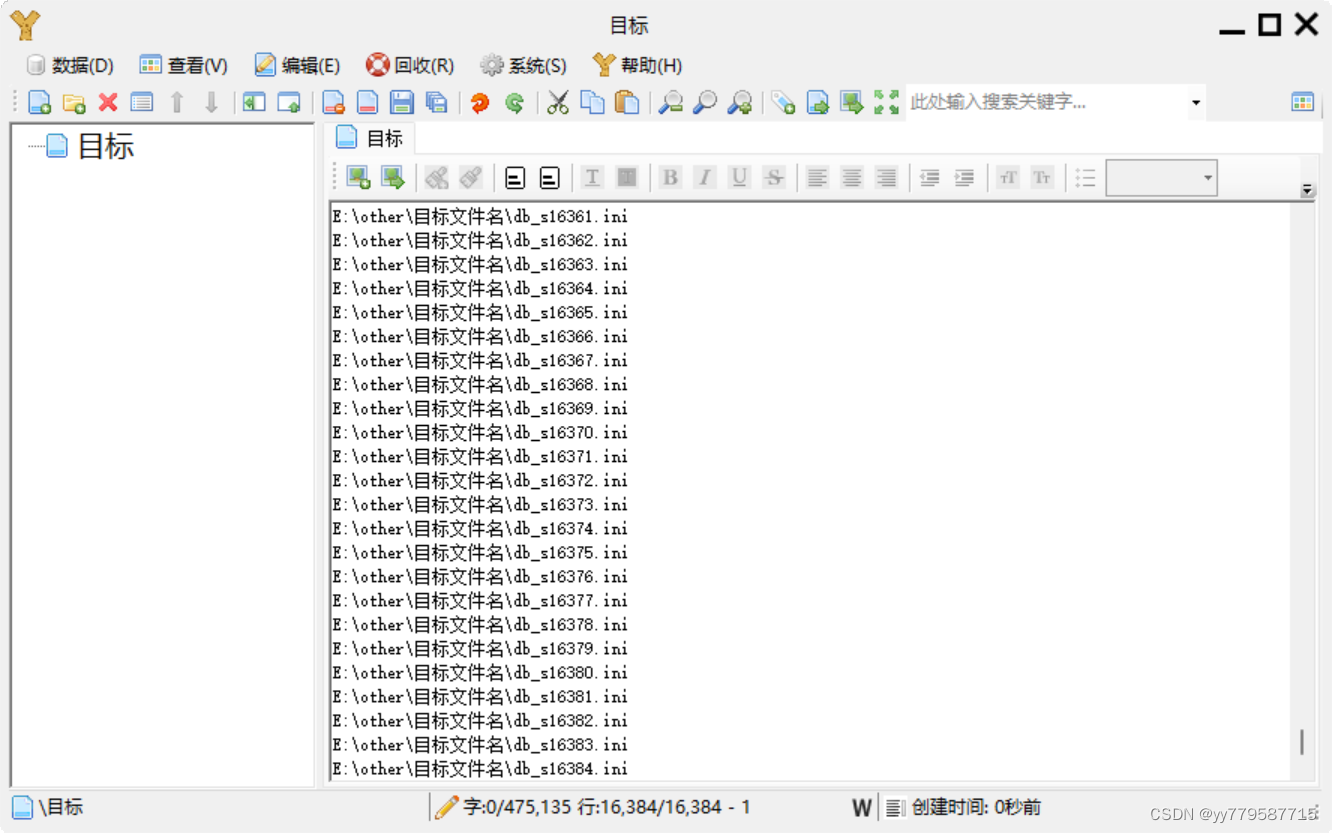The height and width of the screenshot is (833, 1332).
Task: Save all with the stacked floppy disks icon
Action: pos(436,102)
